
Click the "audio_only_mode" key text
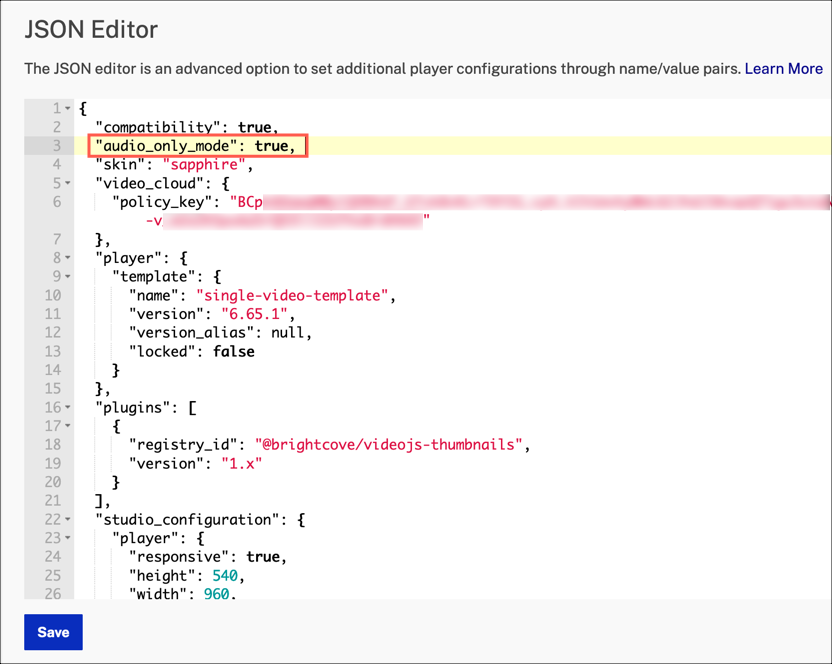pos(166,146)
